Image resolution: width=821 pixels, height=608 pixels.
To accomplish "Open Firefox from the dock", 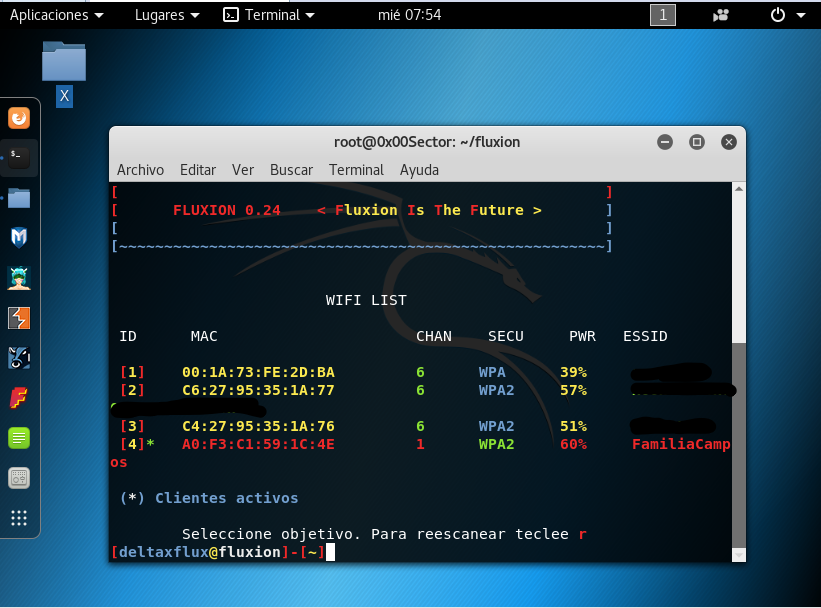I will (19, 118).
